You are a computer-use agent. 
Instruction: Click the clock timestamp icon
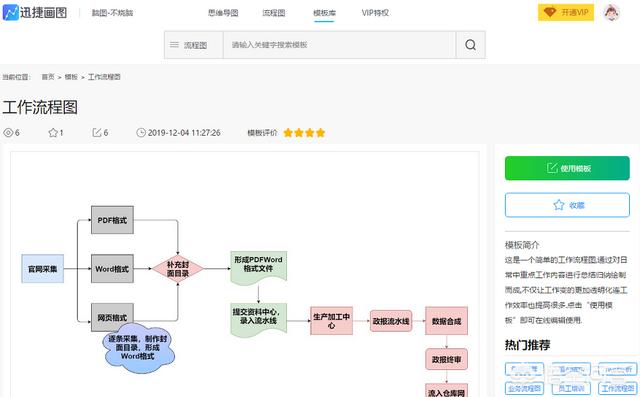141,133
